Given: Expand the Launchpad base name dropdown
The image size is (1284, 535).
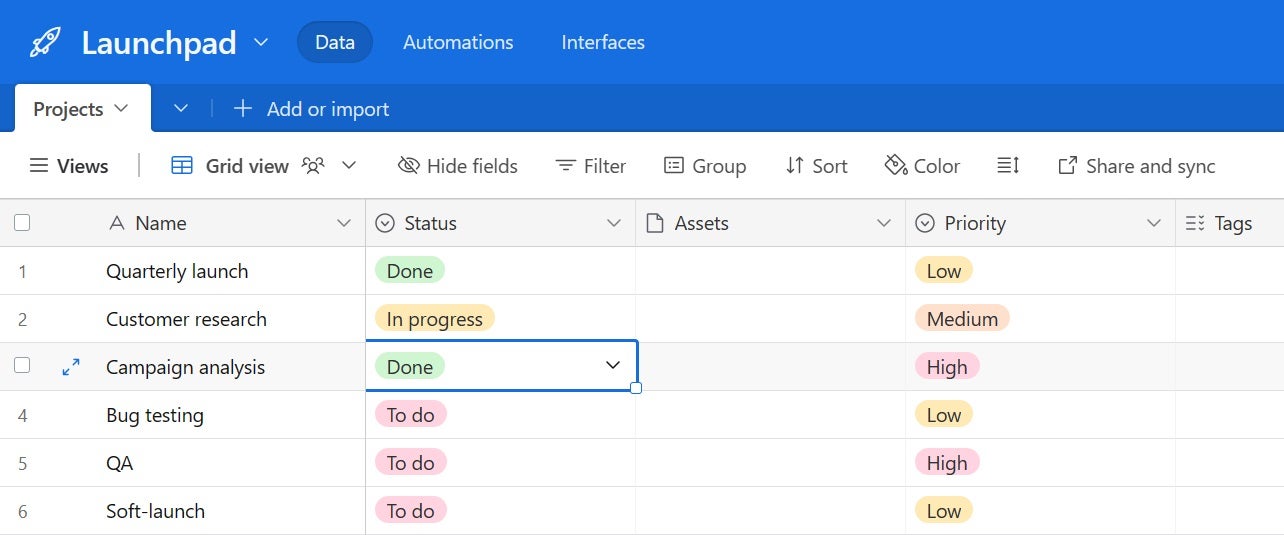Looking at the screenshot, I should 261,42.
